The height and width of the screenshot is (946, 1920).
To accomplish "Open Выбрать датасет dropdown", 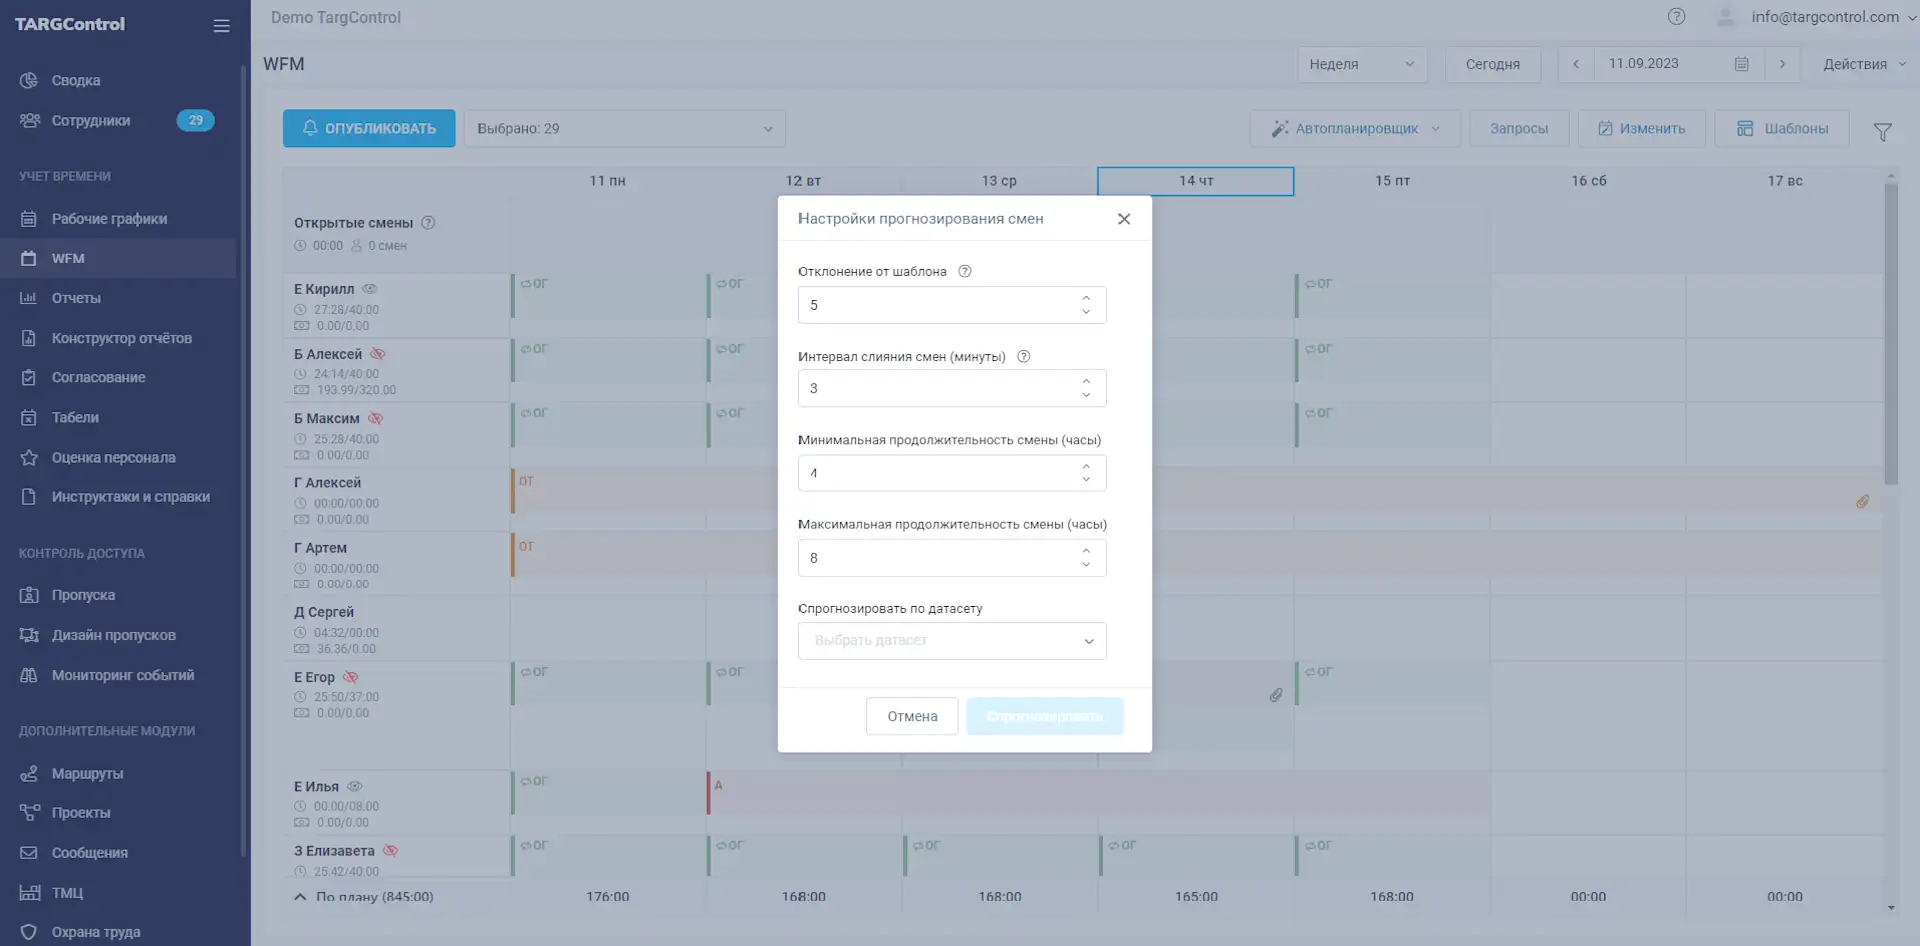I will coord(952,641).
